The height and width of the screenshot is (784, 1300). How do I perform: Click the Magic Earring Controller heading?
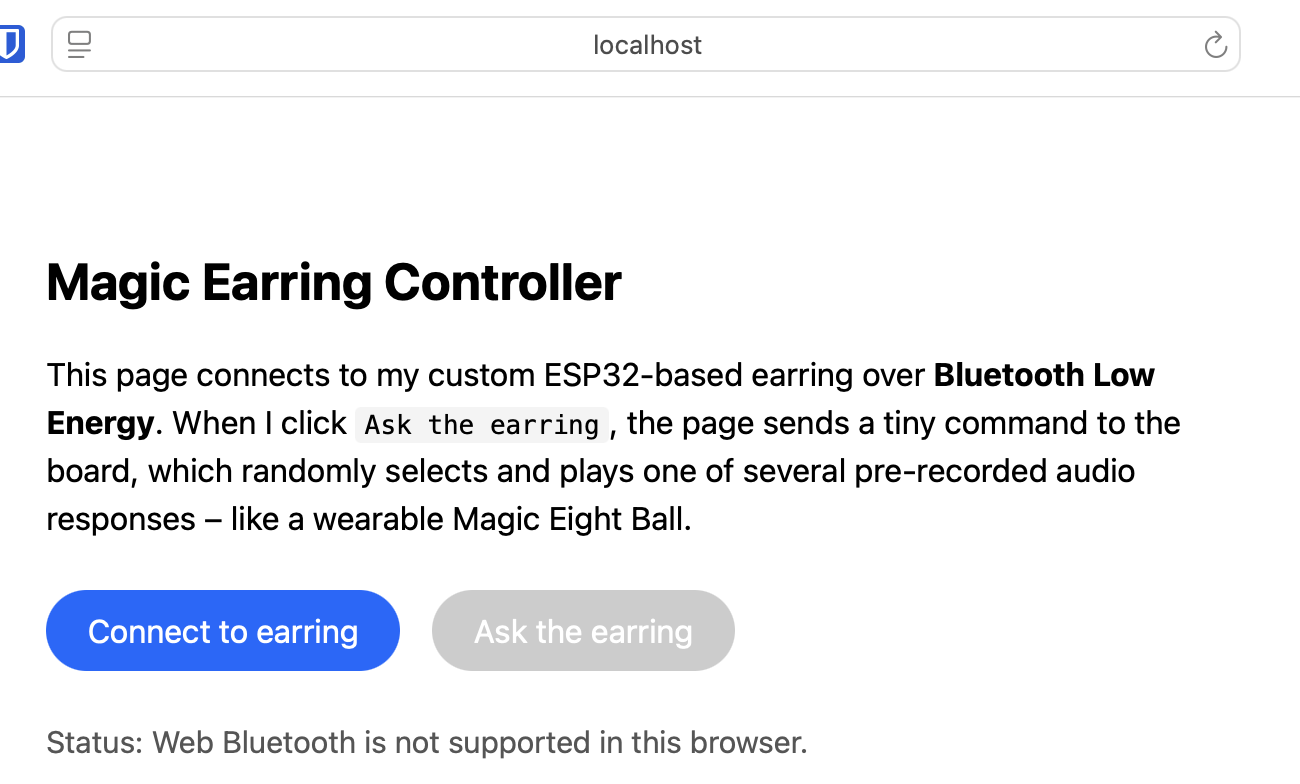(334, 282)
